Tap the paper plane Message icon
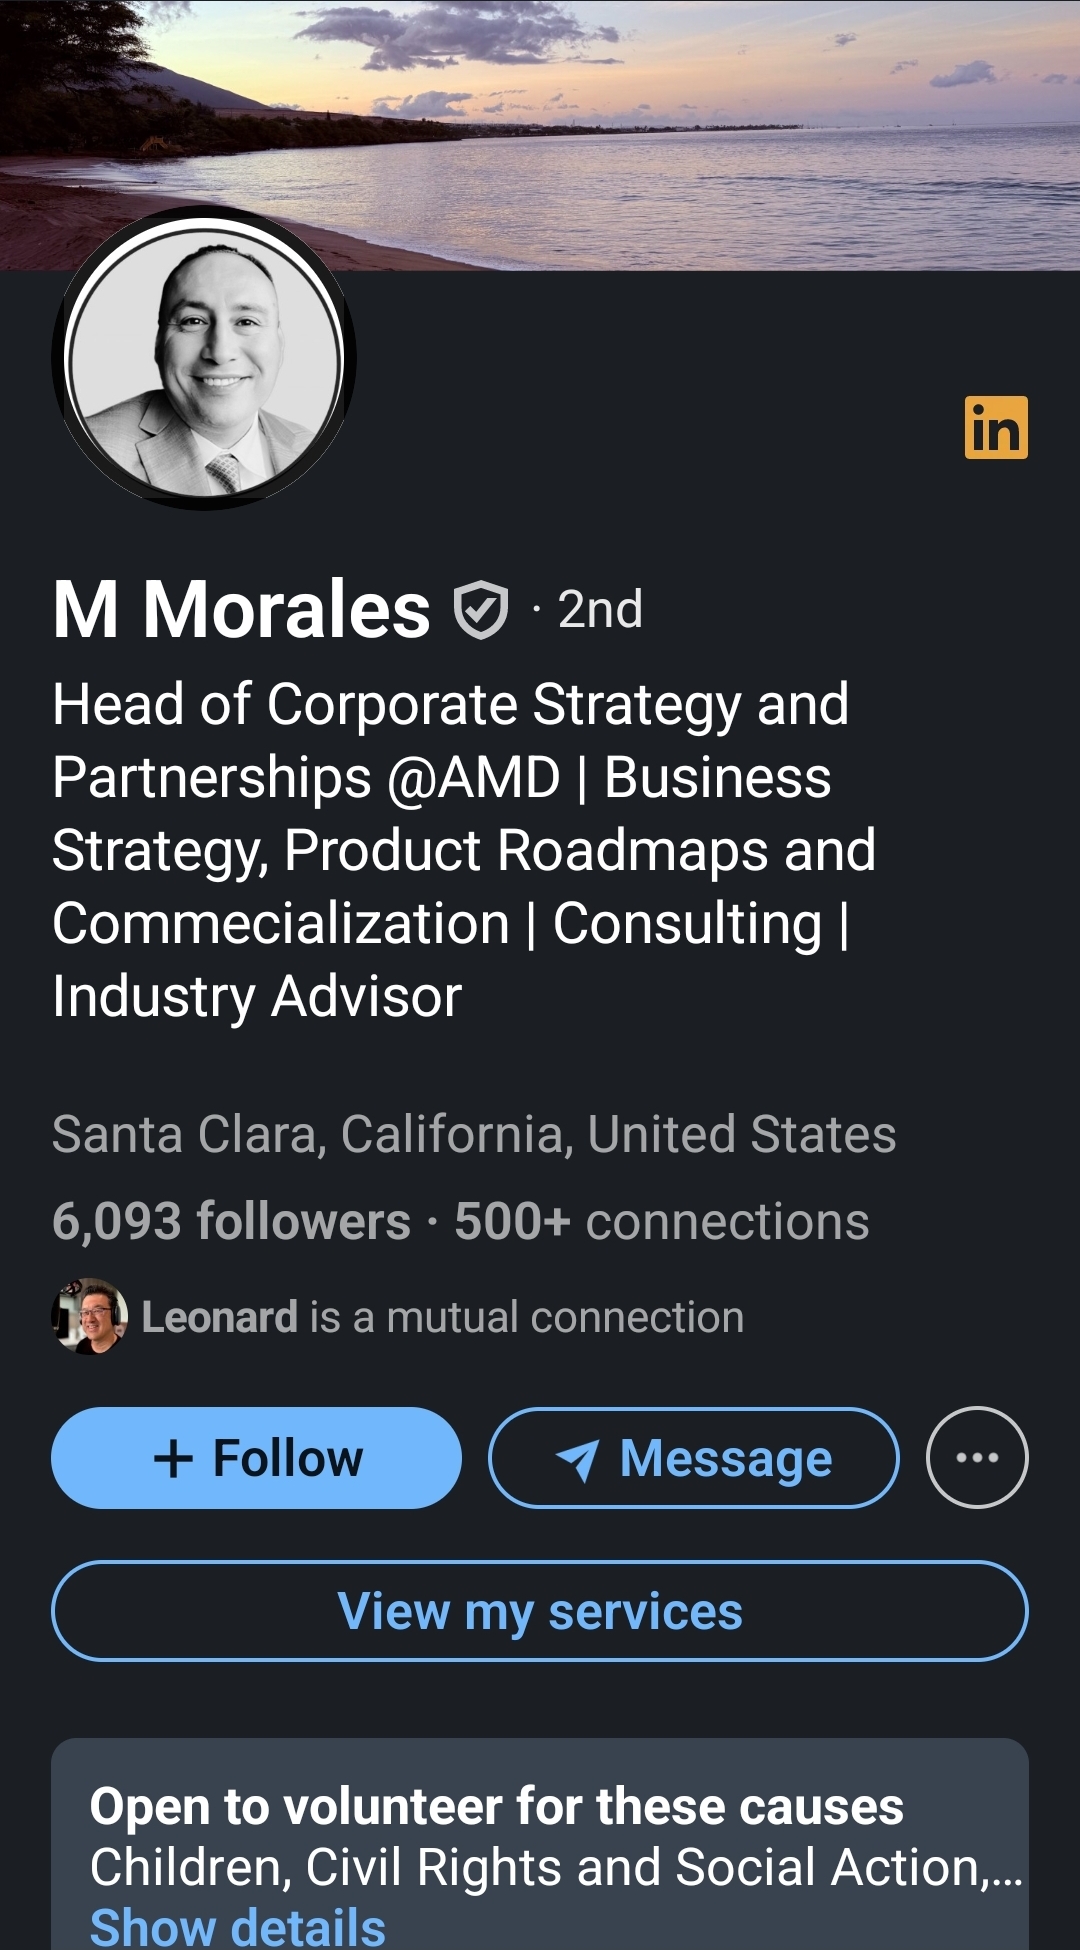Viewport: 1080px width, 1950px height. (578, 1460)
